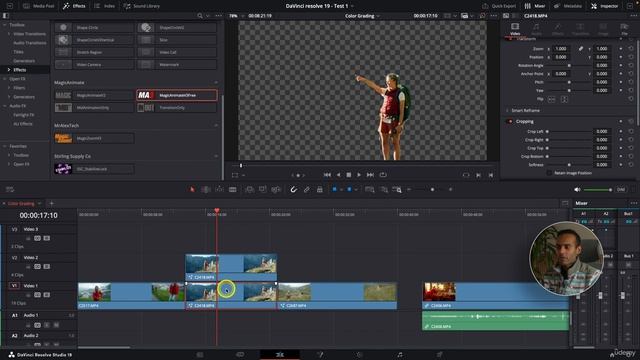
Task: Select MagicAnimateV3Free effect
Action: pos(177,95)
